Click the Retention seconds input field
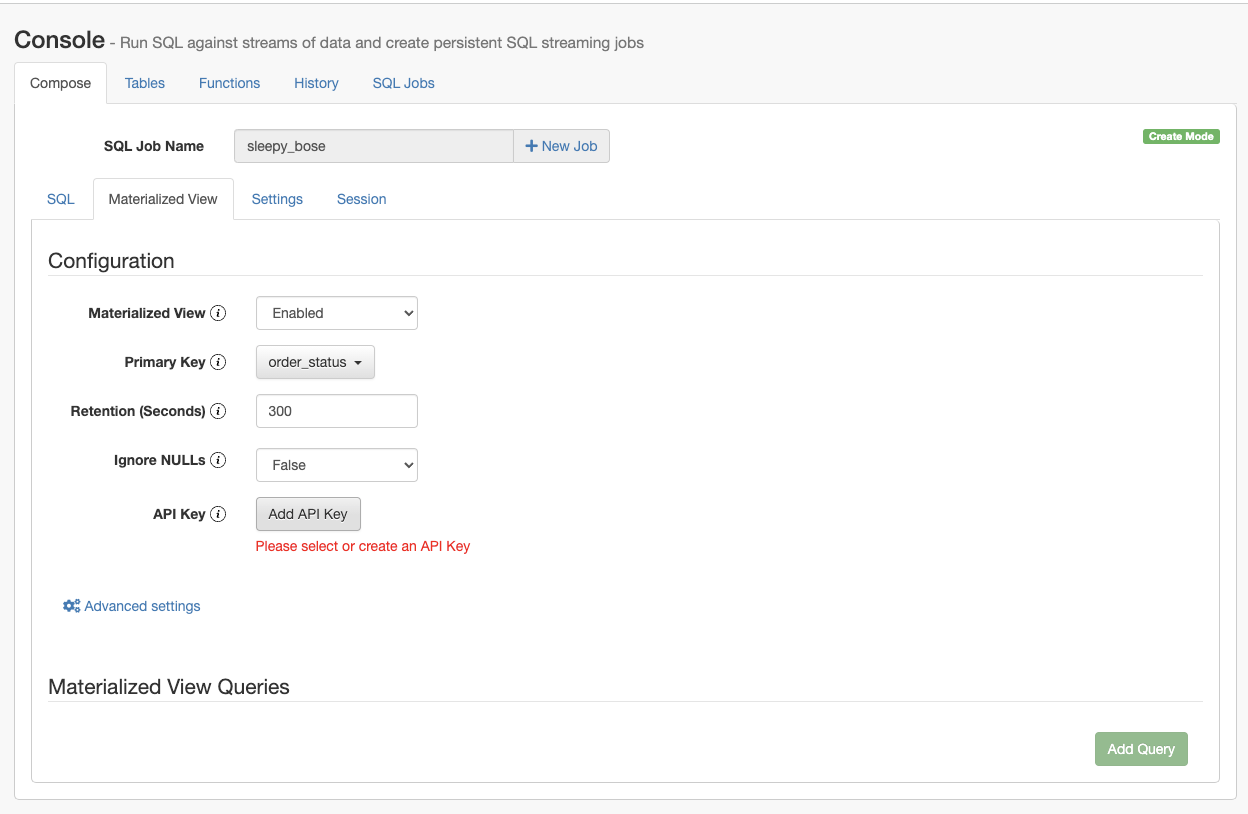1248x814 pixels. [x=337, y=411]
